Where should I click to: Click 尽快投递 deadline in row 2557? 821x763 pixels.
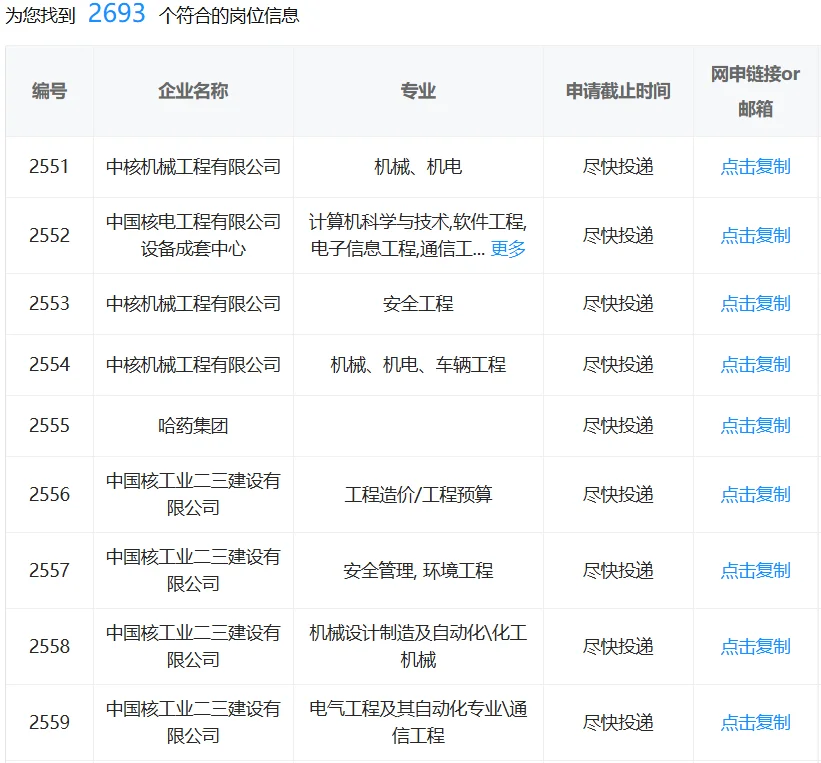point(618,570)
